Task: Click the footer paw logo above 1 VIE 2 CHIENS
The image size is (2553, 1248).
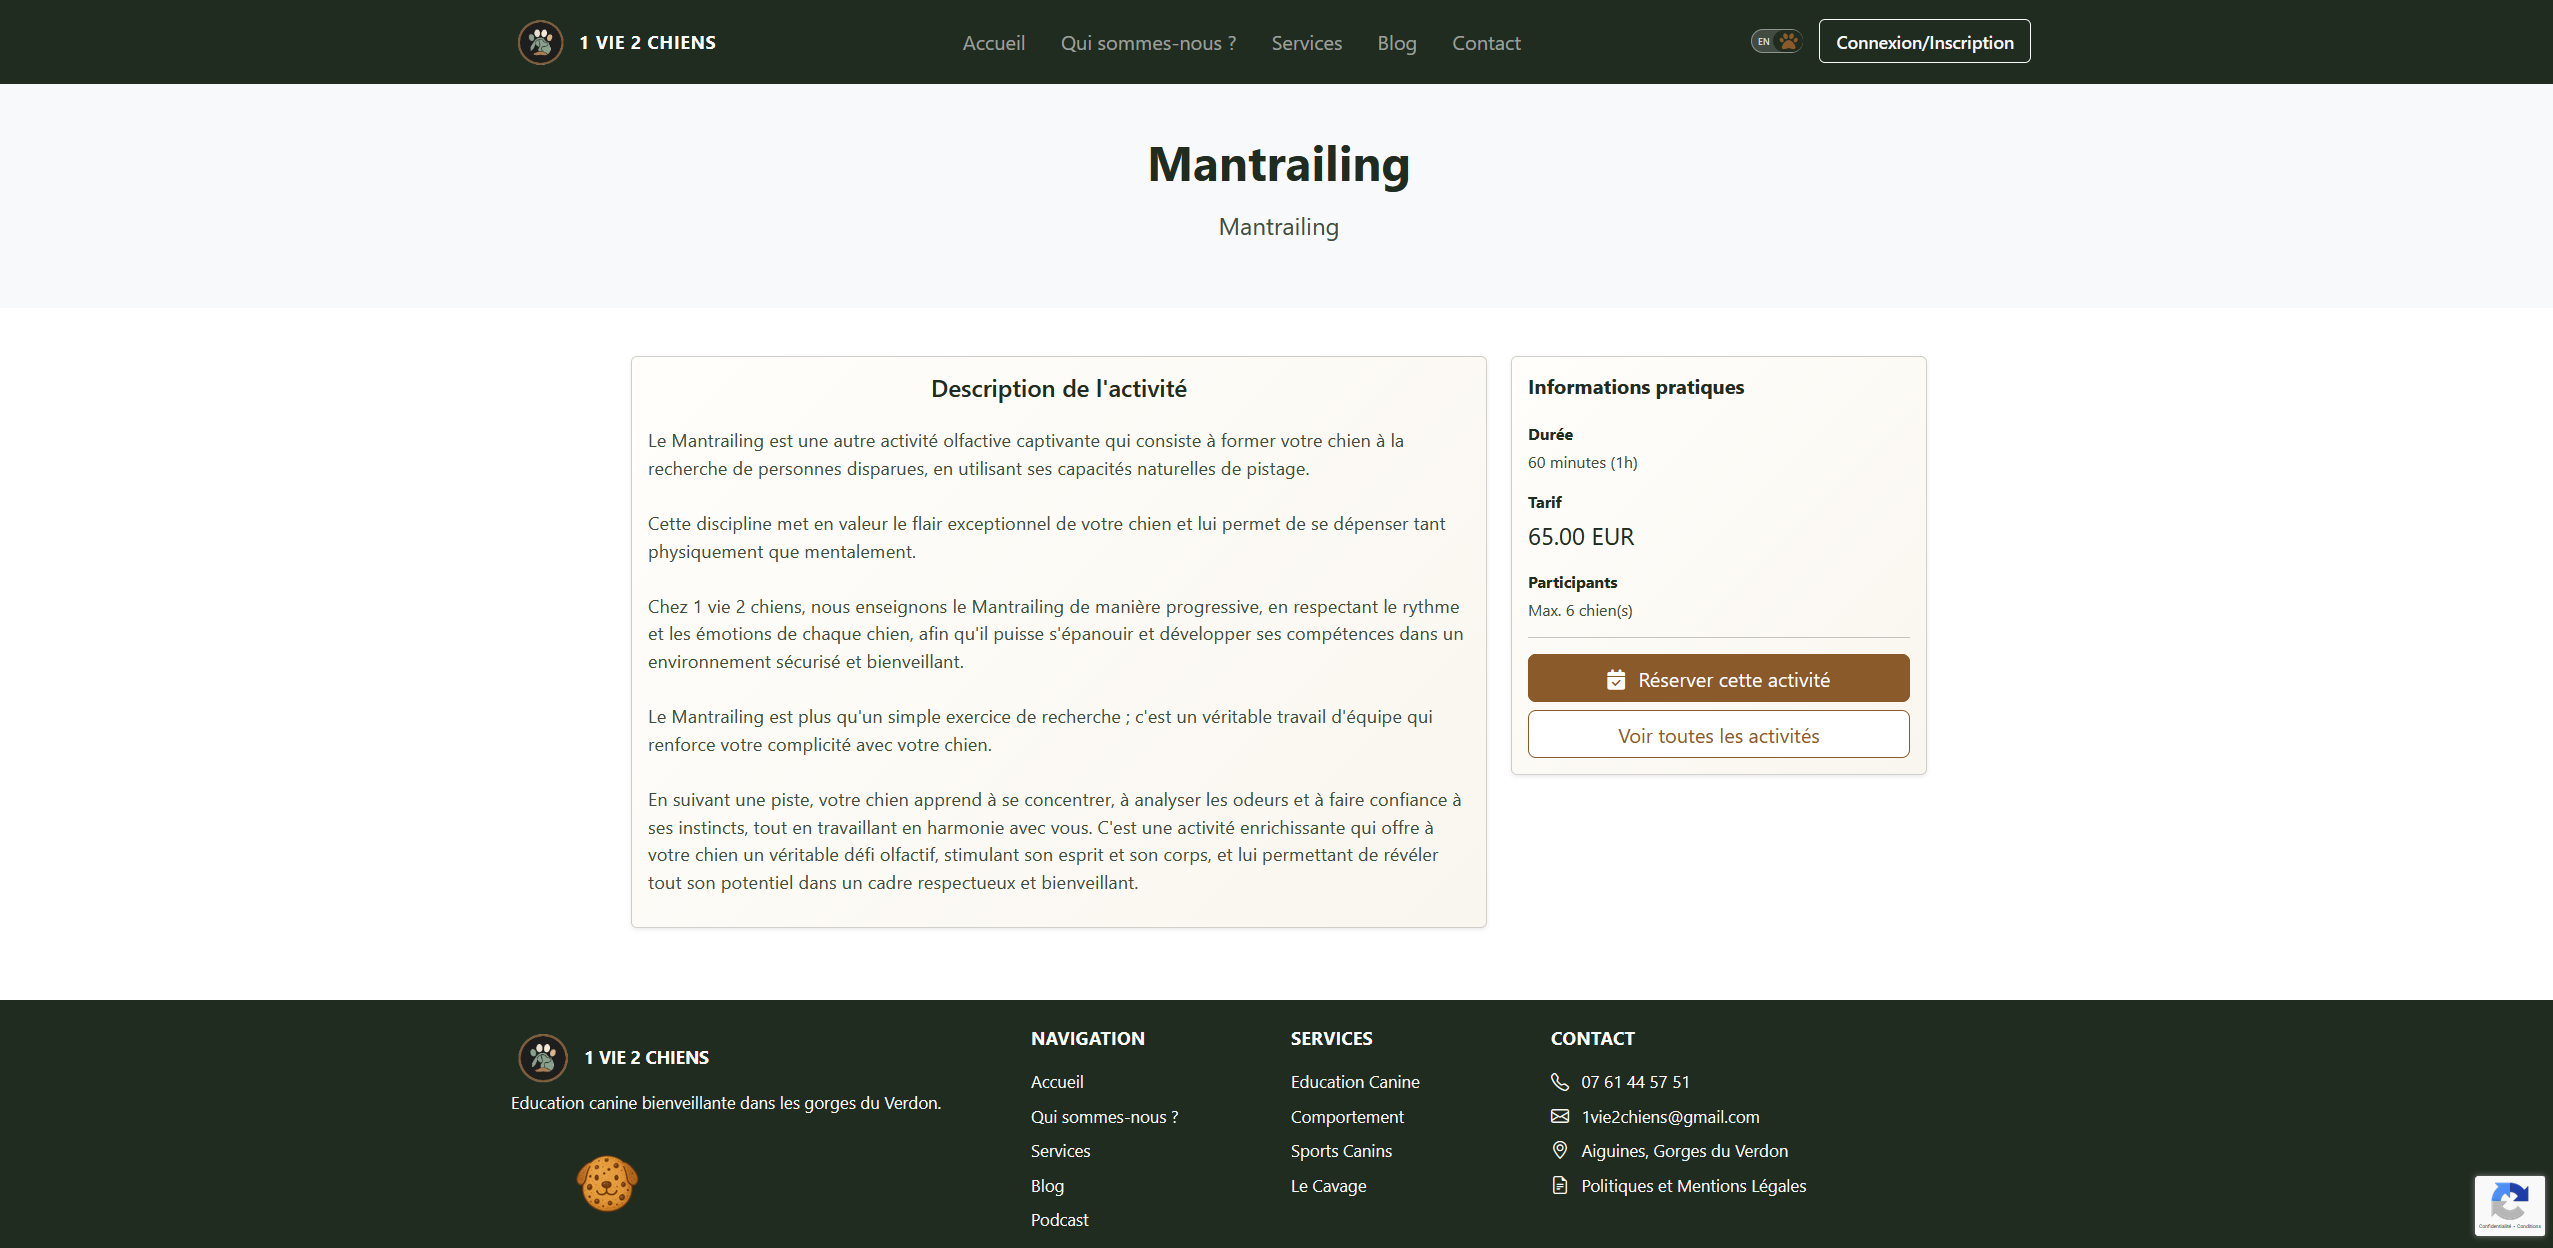Action: pyautogui.click(x=543, y=1057)
